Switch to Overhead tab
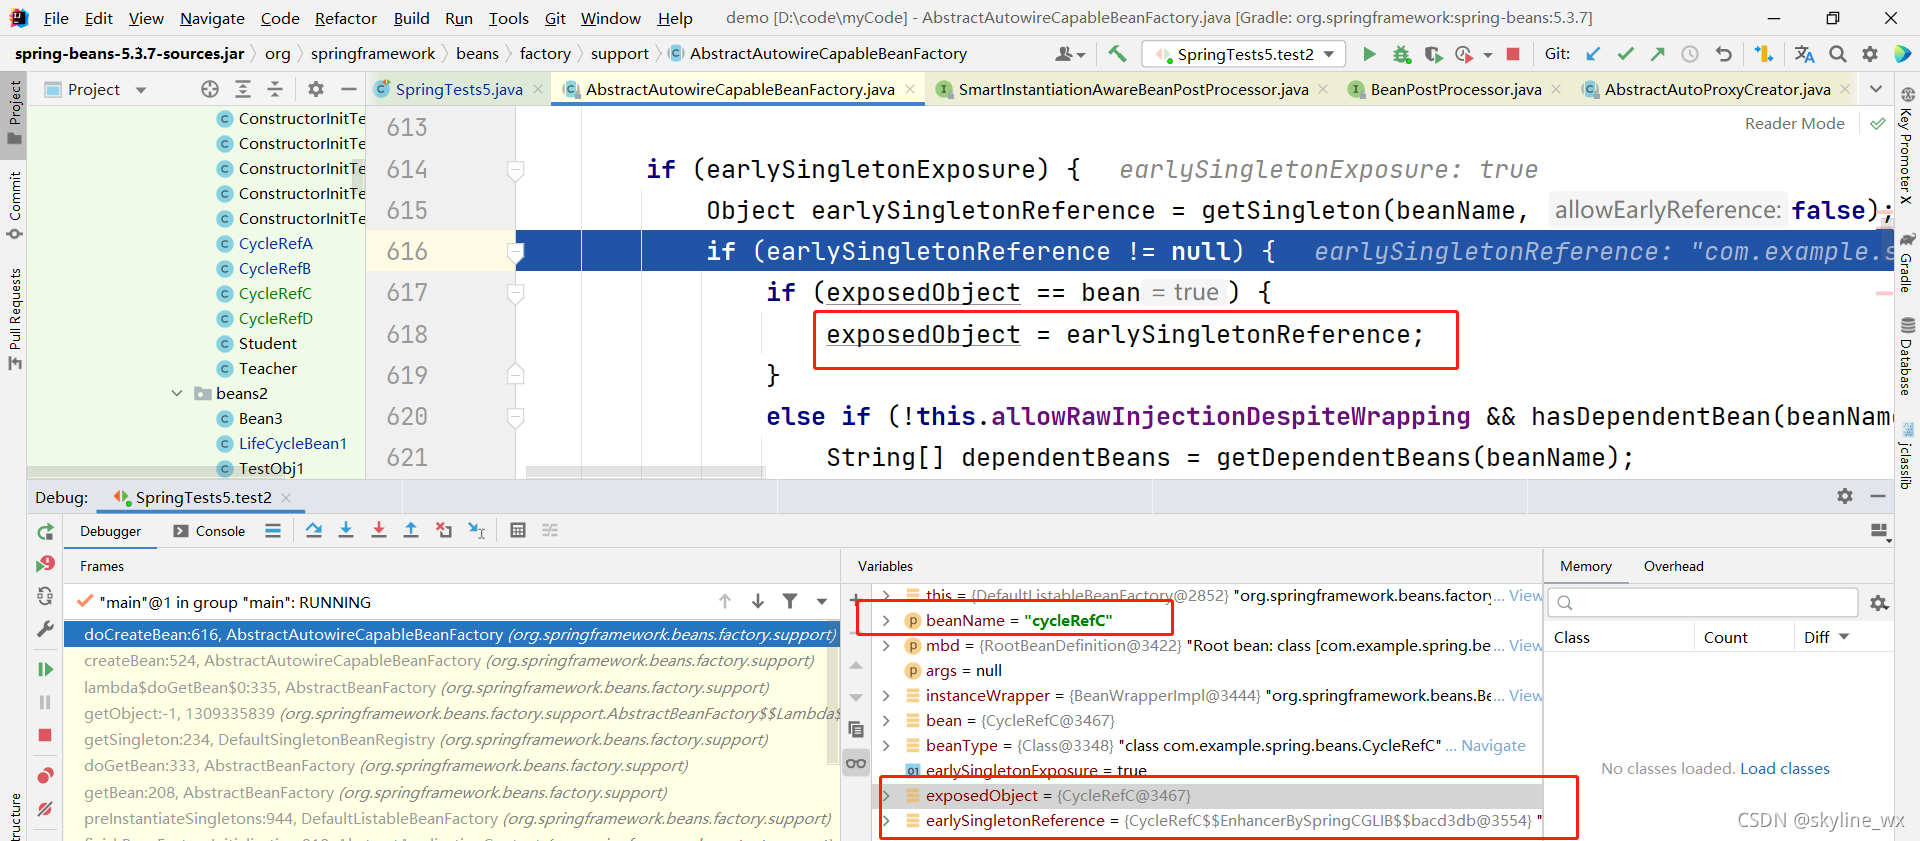 click(1673, 566)
